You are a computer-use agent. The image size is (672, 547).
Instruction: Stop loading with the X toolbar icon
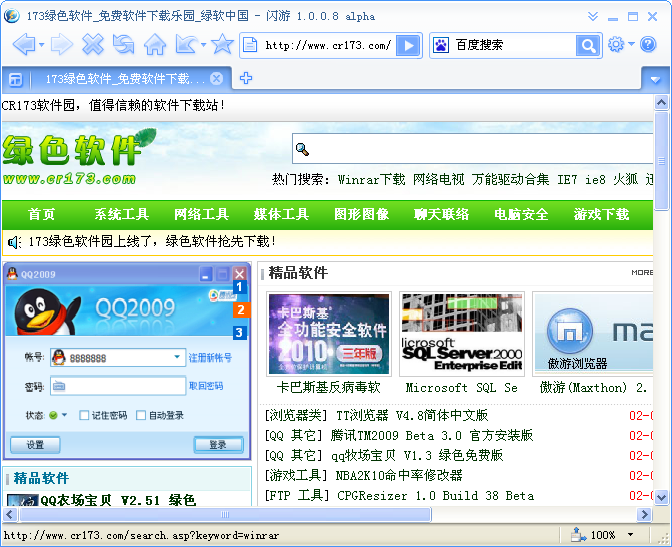click(x=93, y=44)
